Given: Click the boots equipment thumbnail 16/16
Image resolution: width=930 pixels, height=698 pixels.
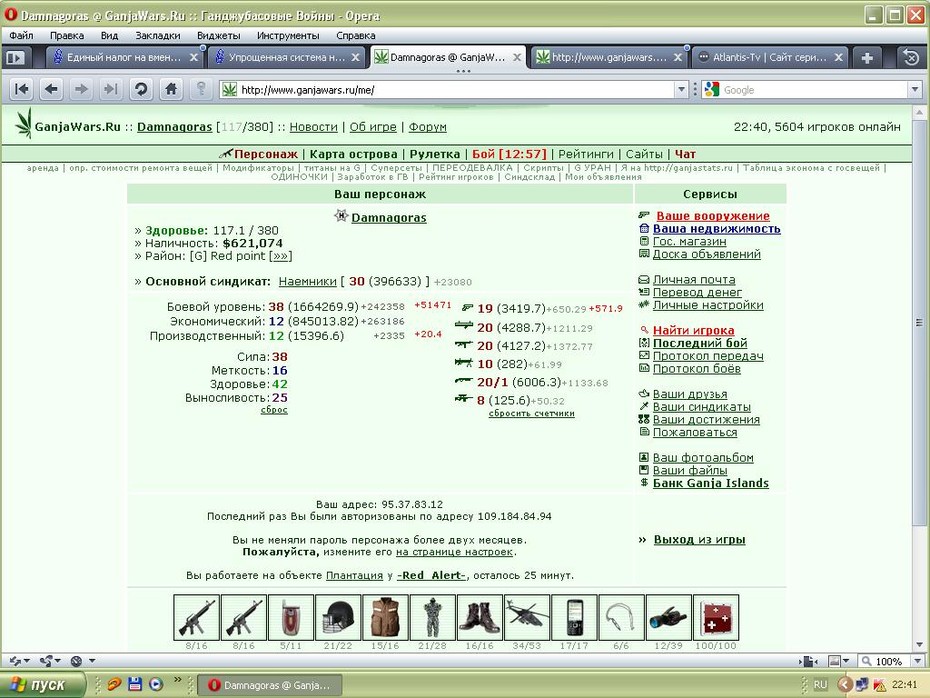Looking at the screenshot, I should 479,617.
